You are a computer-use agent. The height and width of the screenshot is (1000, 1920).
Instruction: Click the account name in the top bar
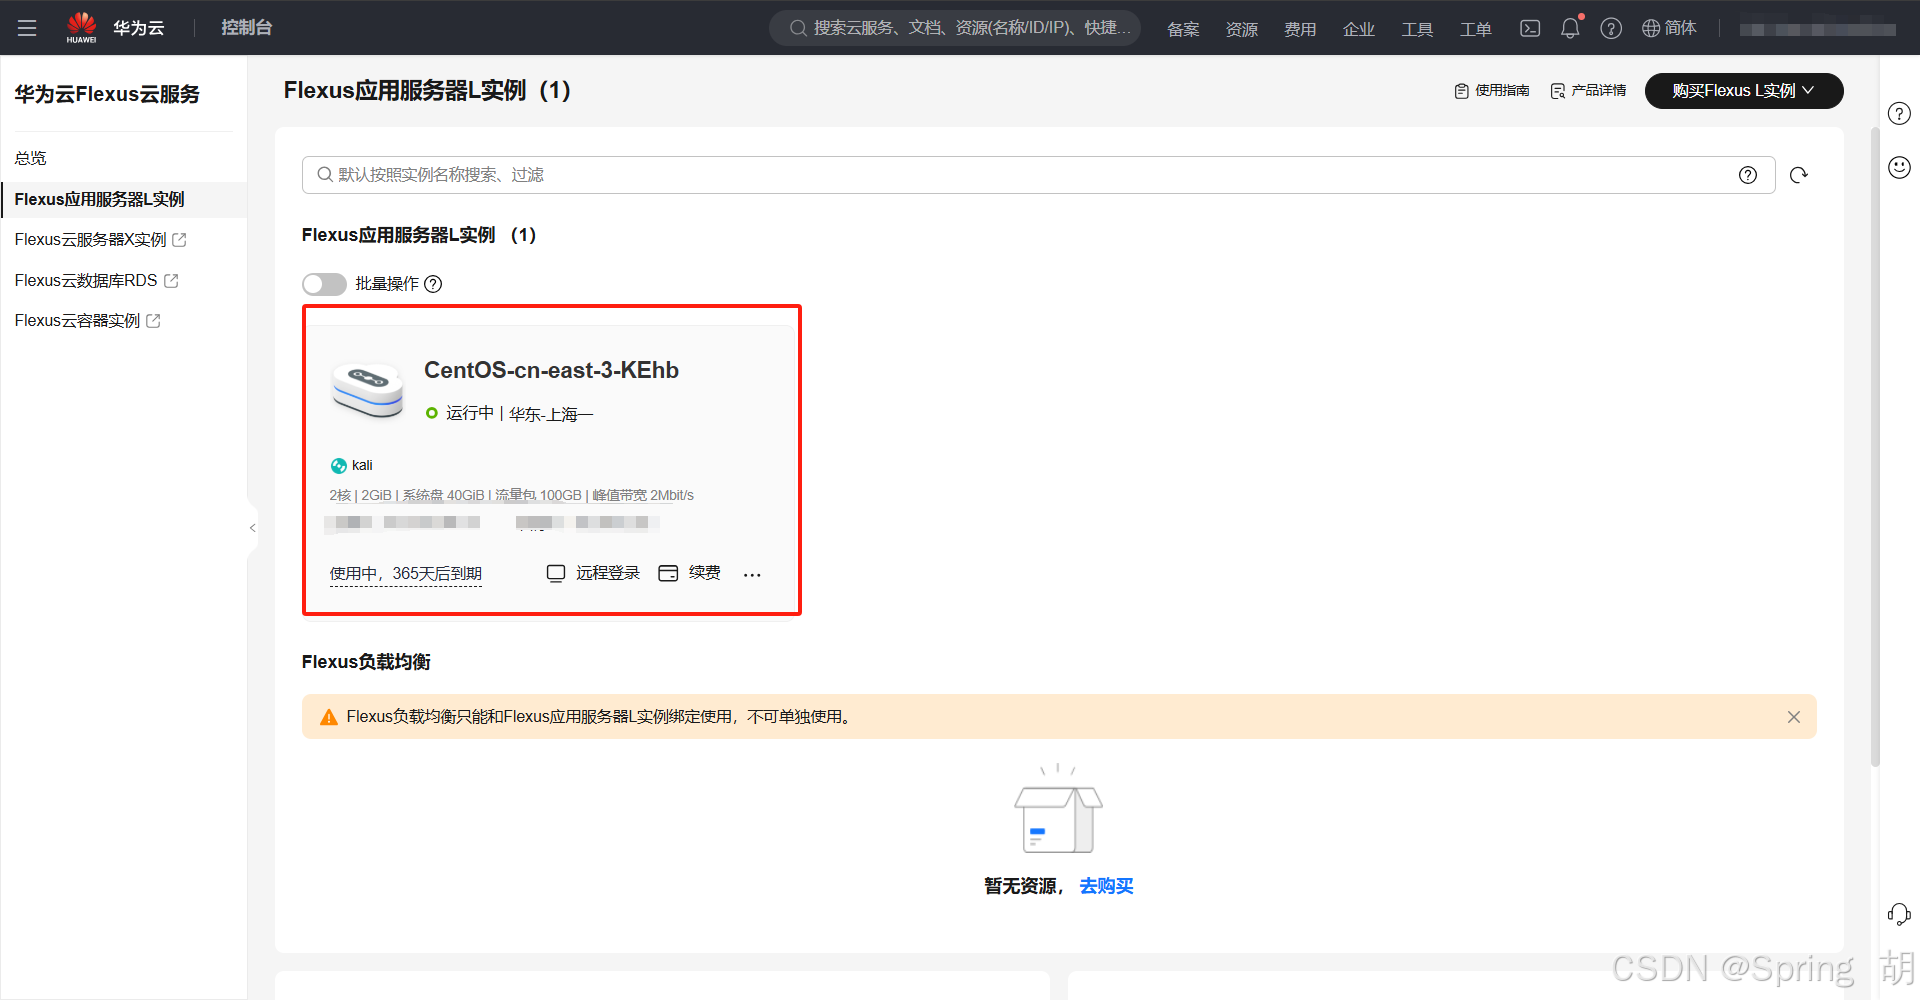(x=1817, y=29)
